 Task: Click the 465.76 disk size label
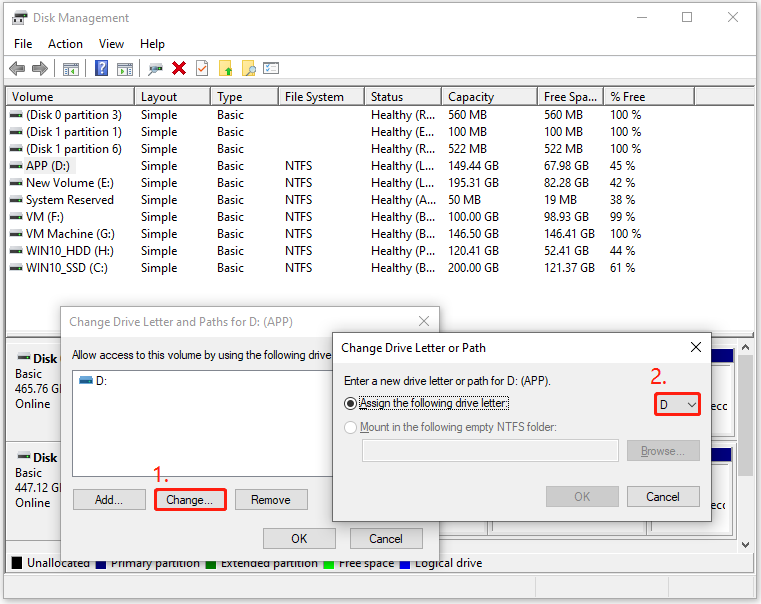click(37, 389)
